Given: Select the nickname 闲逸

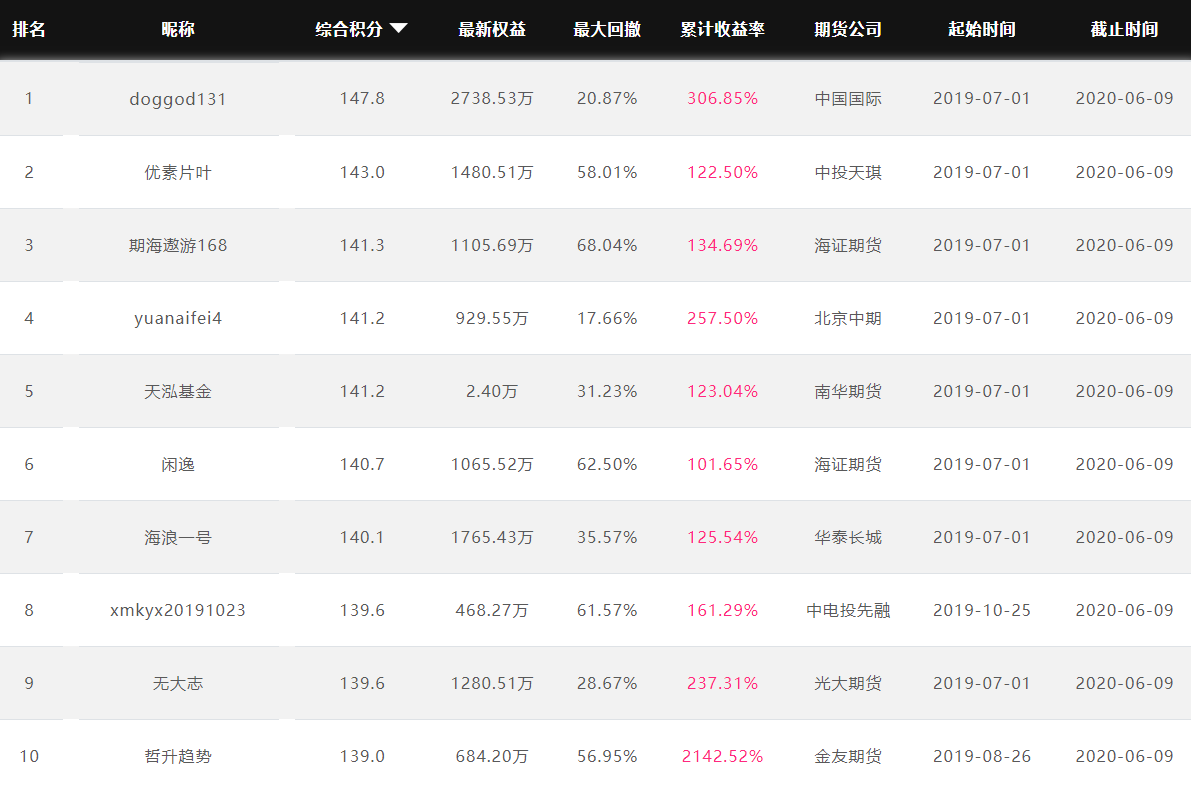Looking at the screenshot, I should pyautogui.click(x=178, y=464).
